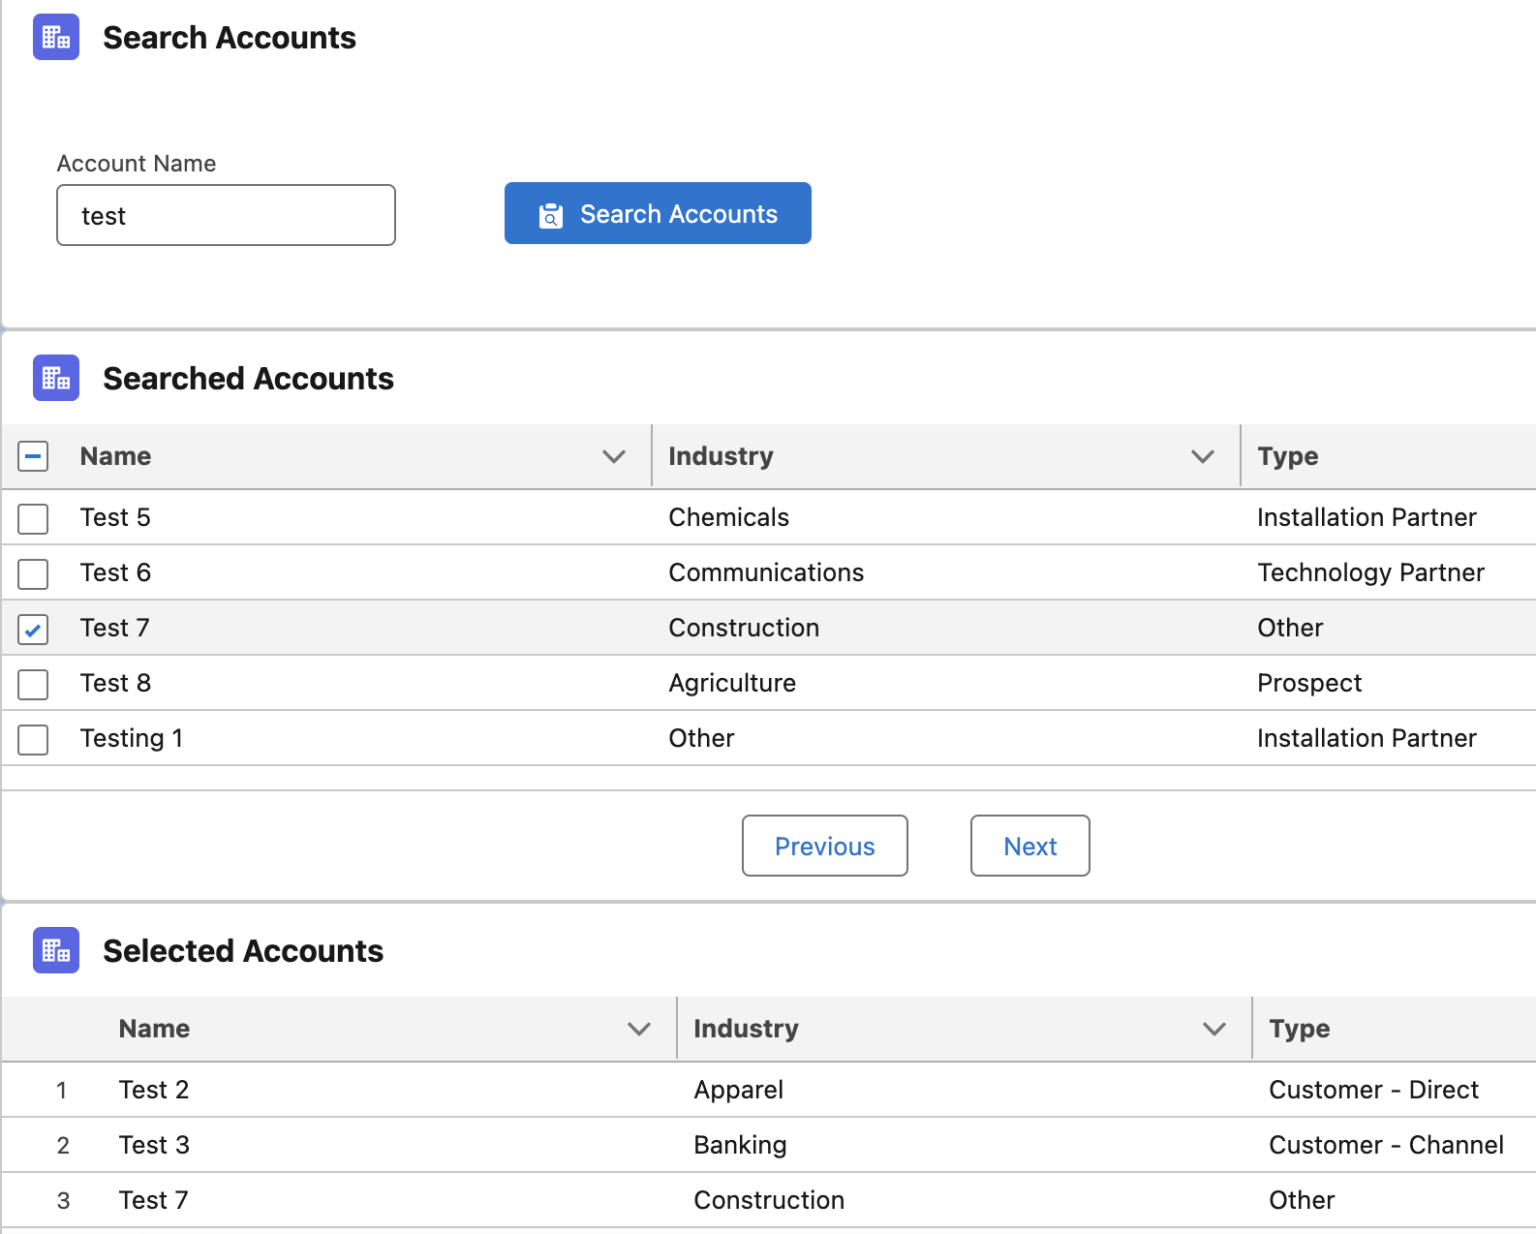Click 'Test 7' in Selected Accounts table
The height and width of the screenshot is (1234, 1536).
(x=153, y=1200)
